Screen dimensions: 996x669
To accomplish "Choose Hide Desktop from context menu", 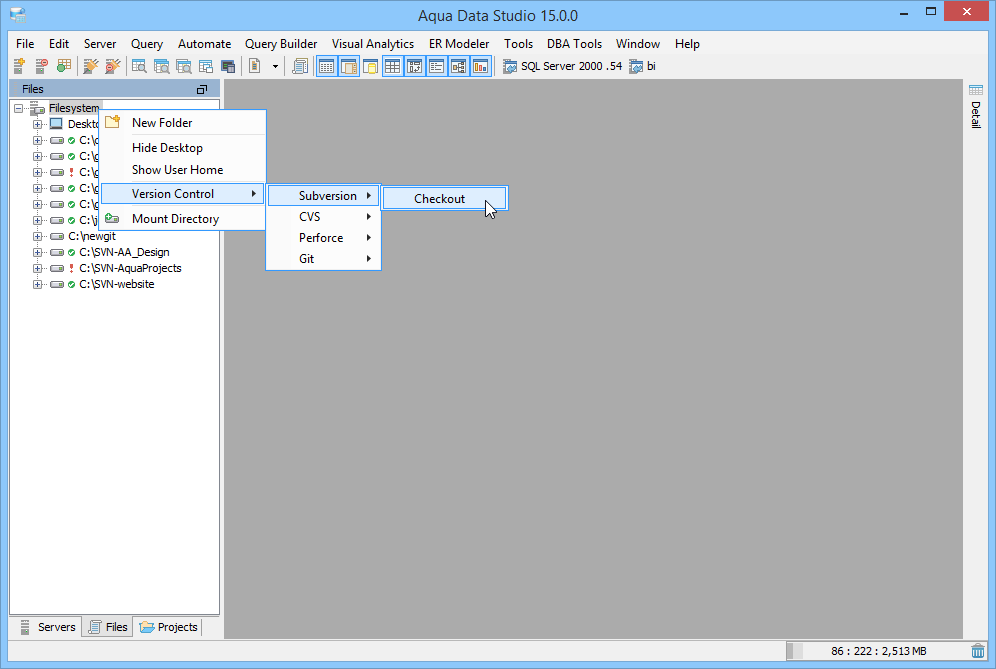I will point(183,147).
